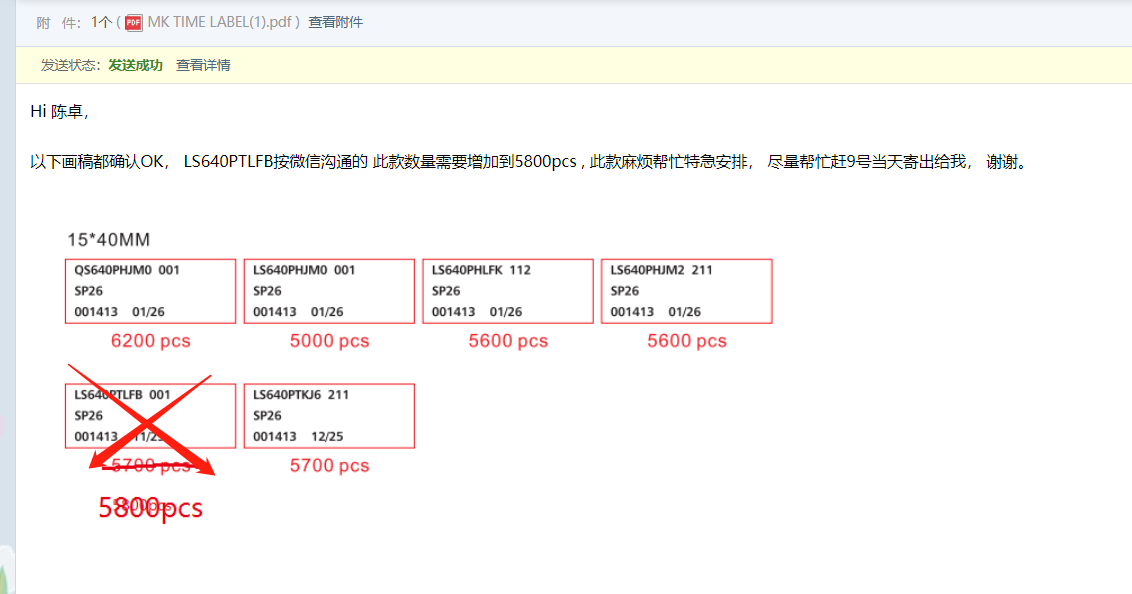Open 查看详情 for send status

click(x=203, y=65)
